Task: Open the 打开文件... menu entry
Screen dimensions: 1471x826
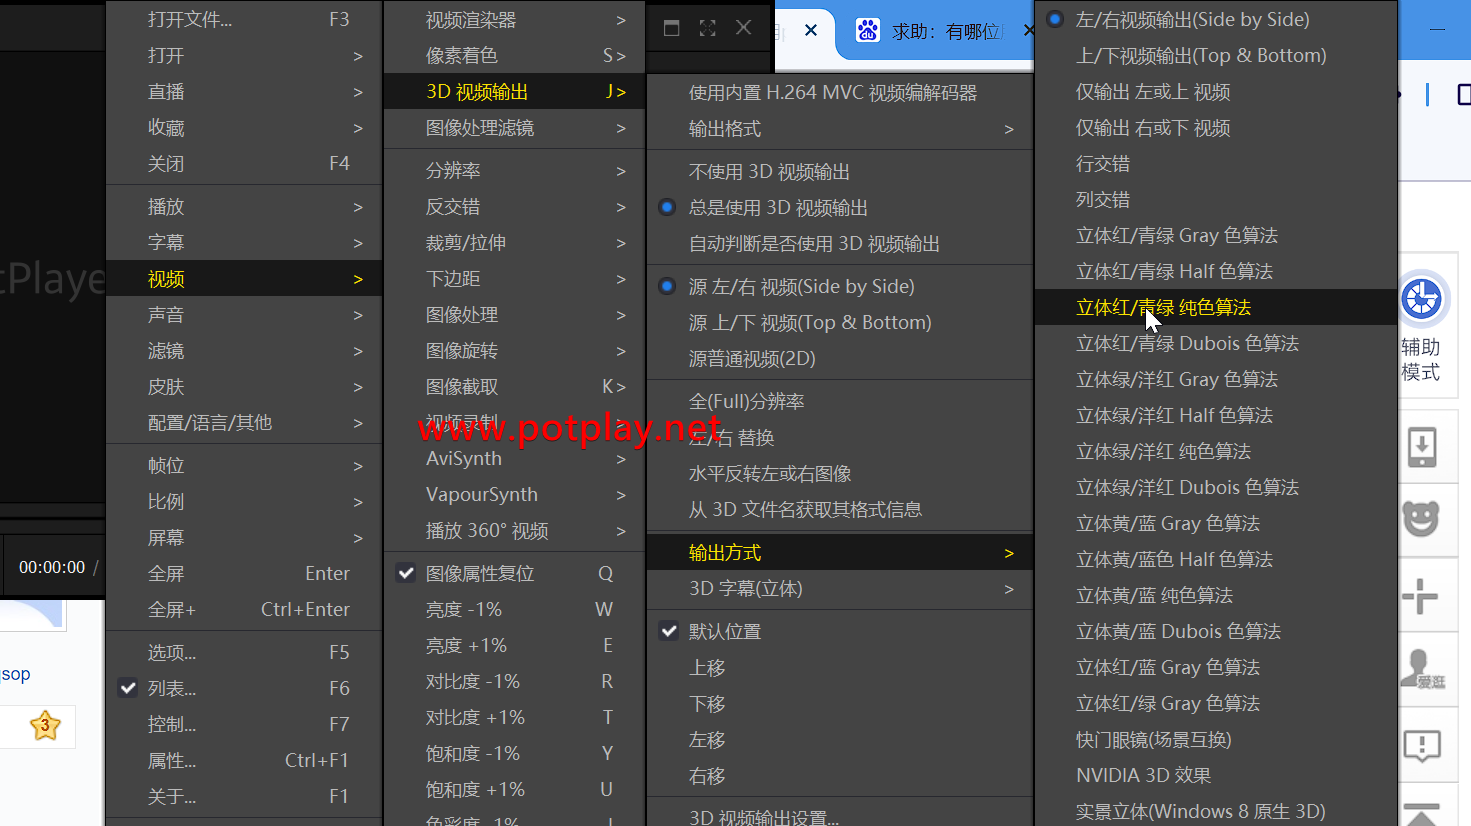Action: (244, 20)
